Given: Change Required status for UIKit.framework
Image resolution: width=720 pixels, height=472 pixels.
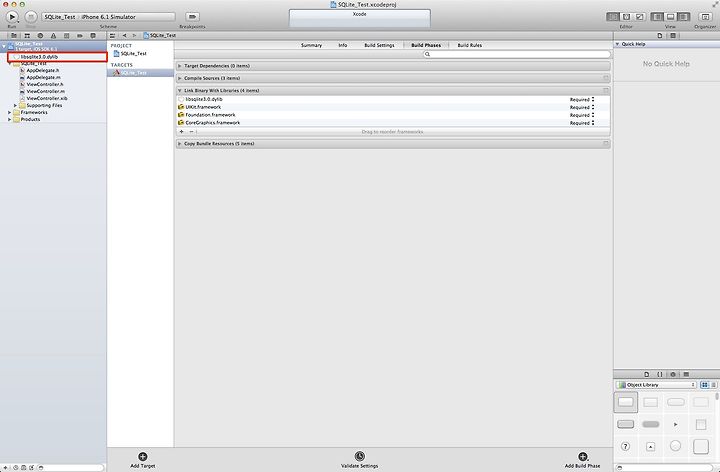Looking at the screenshot, I should click(582, 107).
